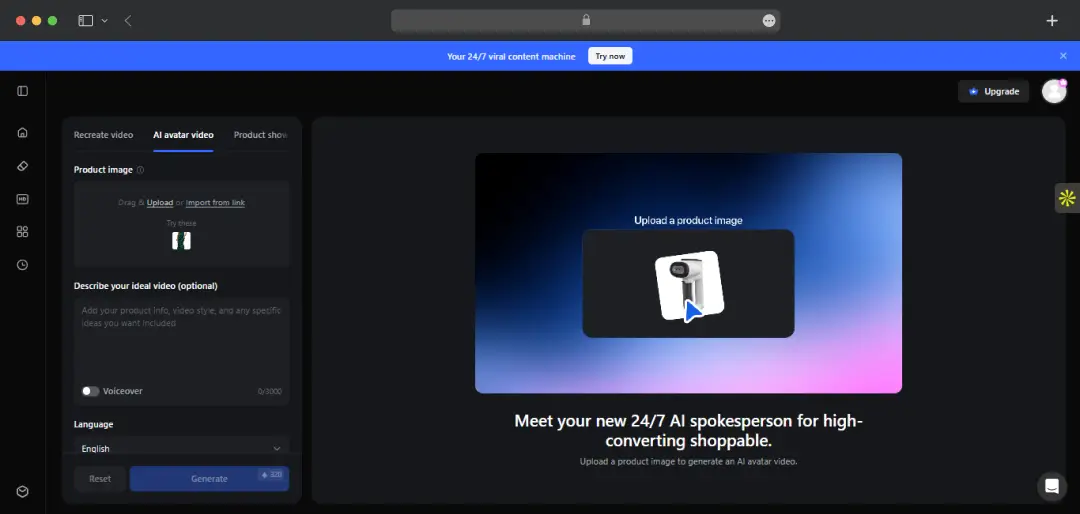
Task: Open the chat support bubble
Action: click(x=1052, y=486)
